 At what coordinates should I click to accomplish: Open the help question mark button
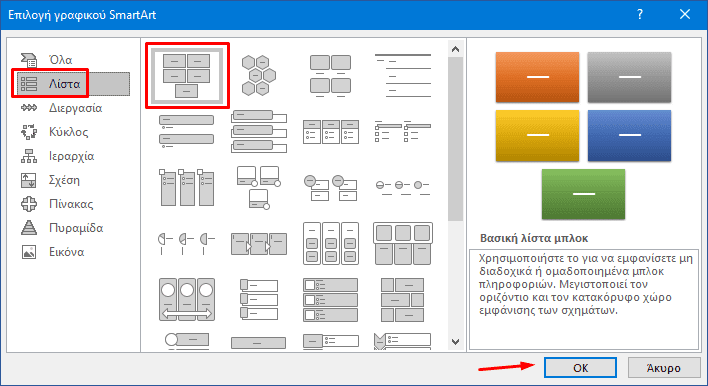(x=640, y=14)
